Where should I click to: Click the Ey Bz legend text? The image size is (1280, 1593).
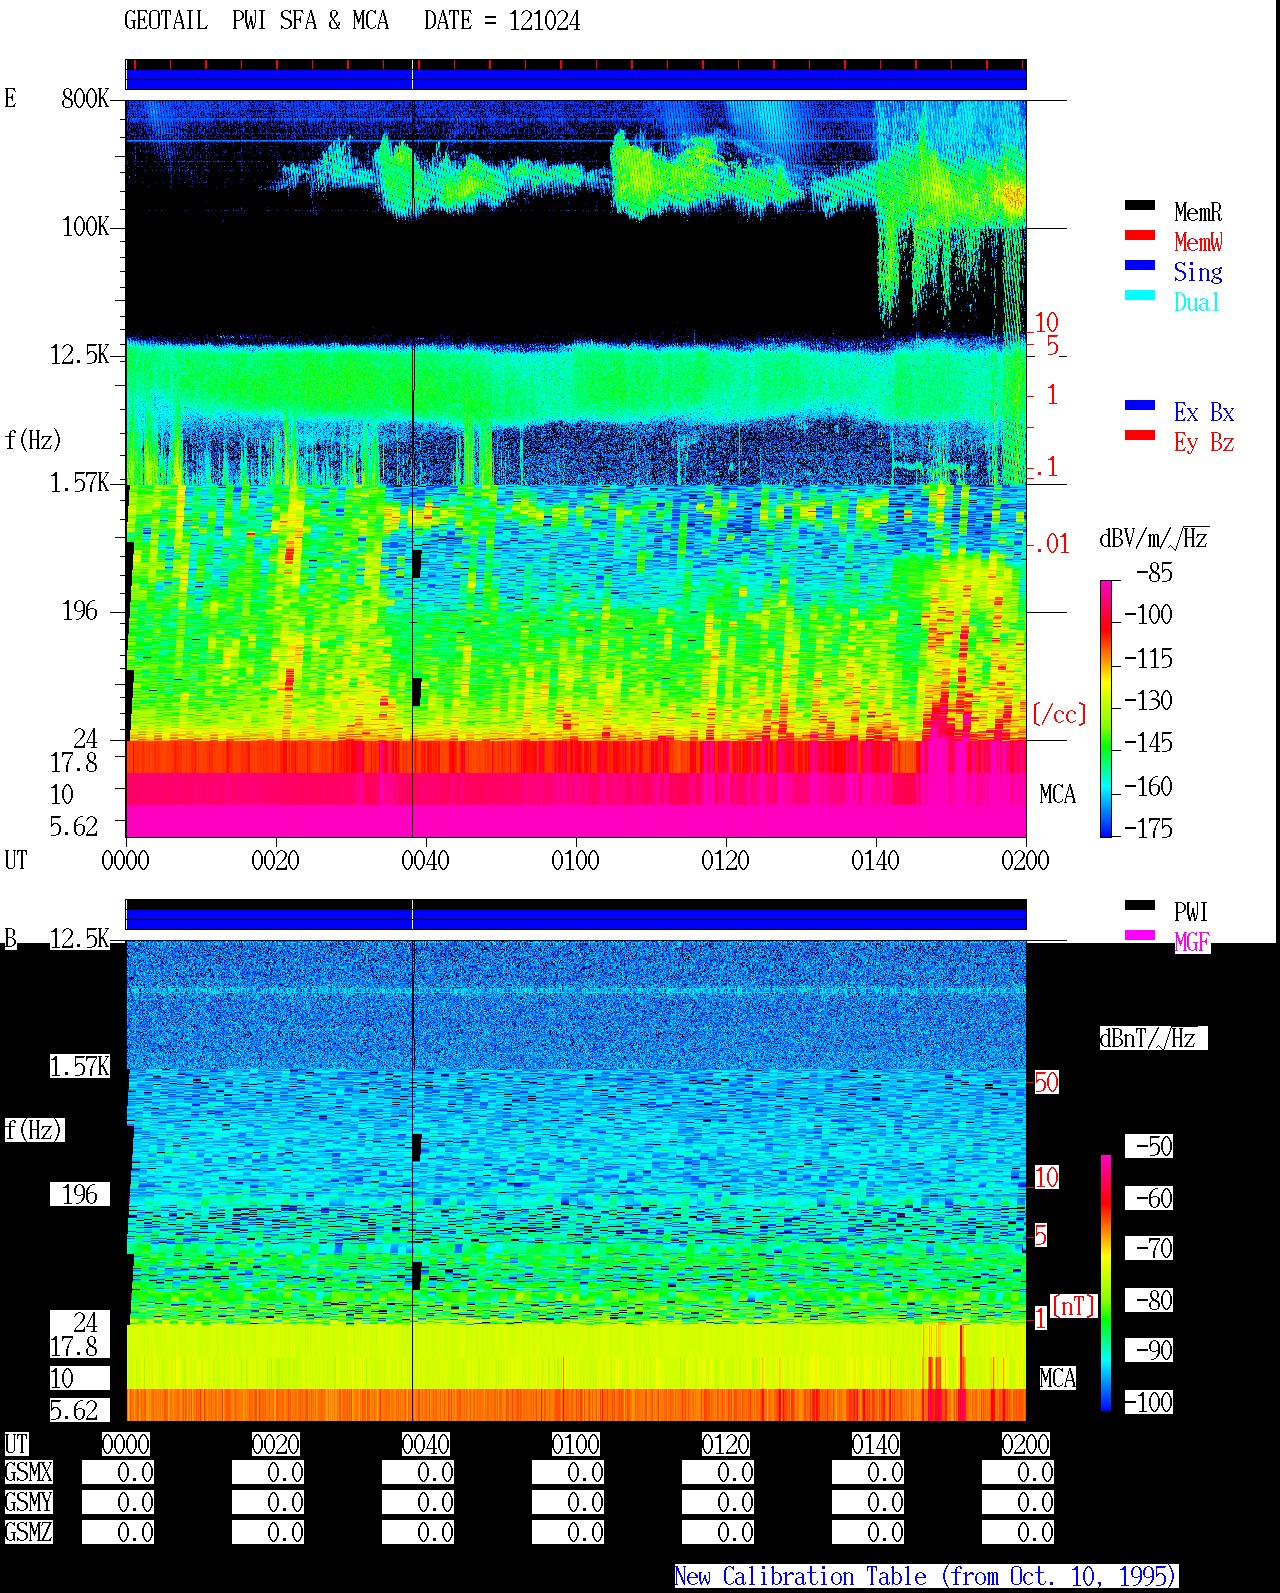(1204, 442)
